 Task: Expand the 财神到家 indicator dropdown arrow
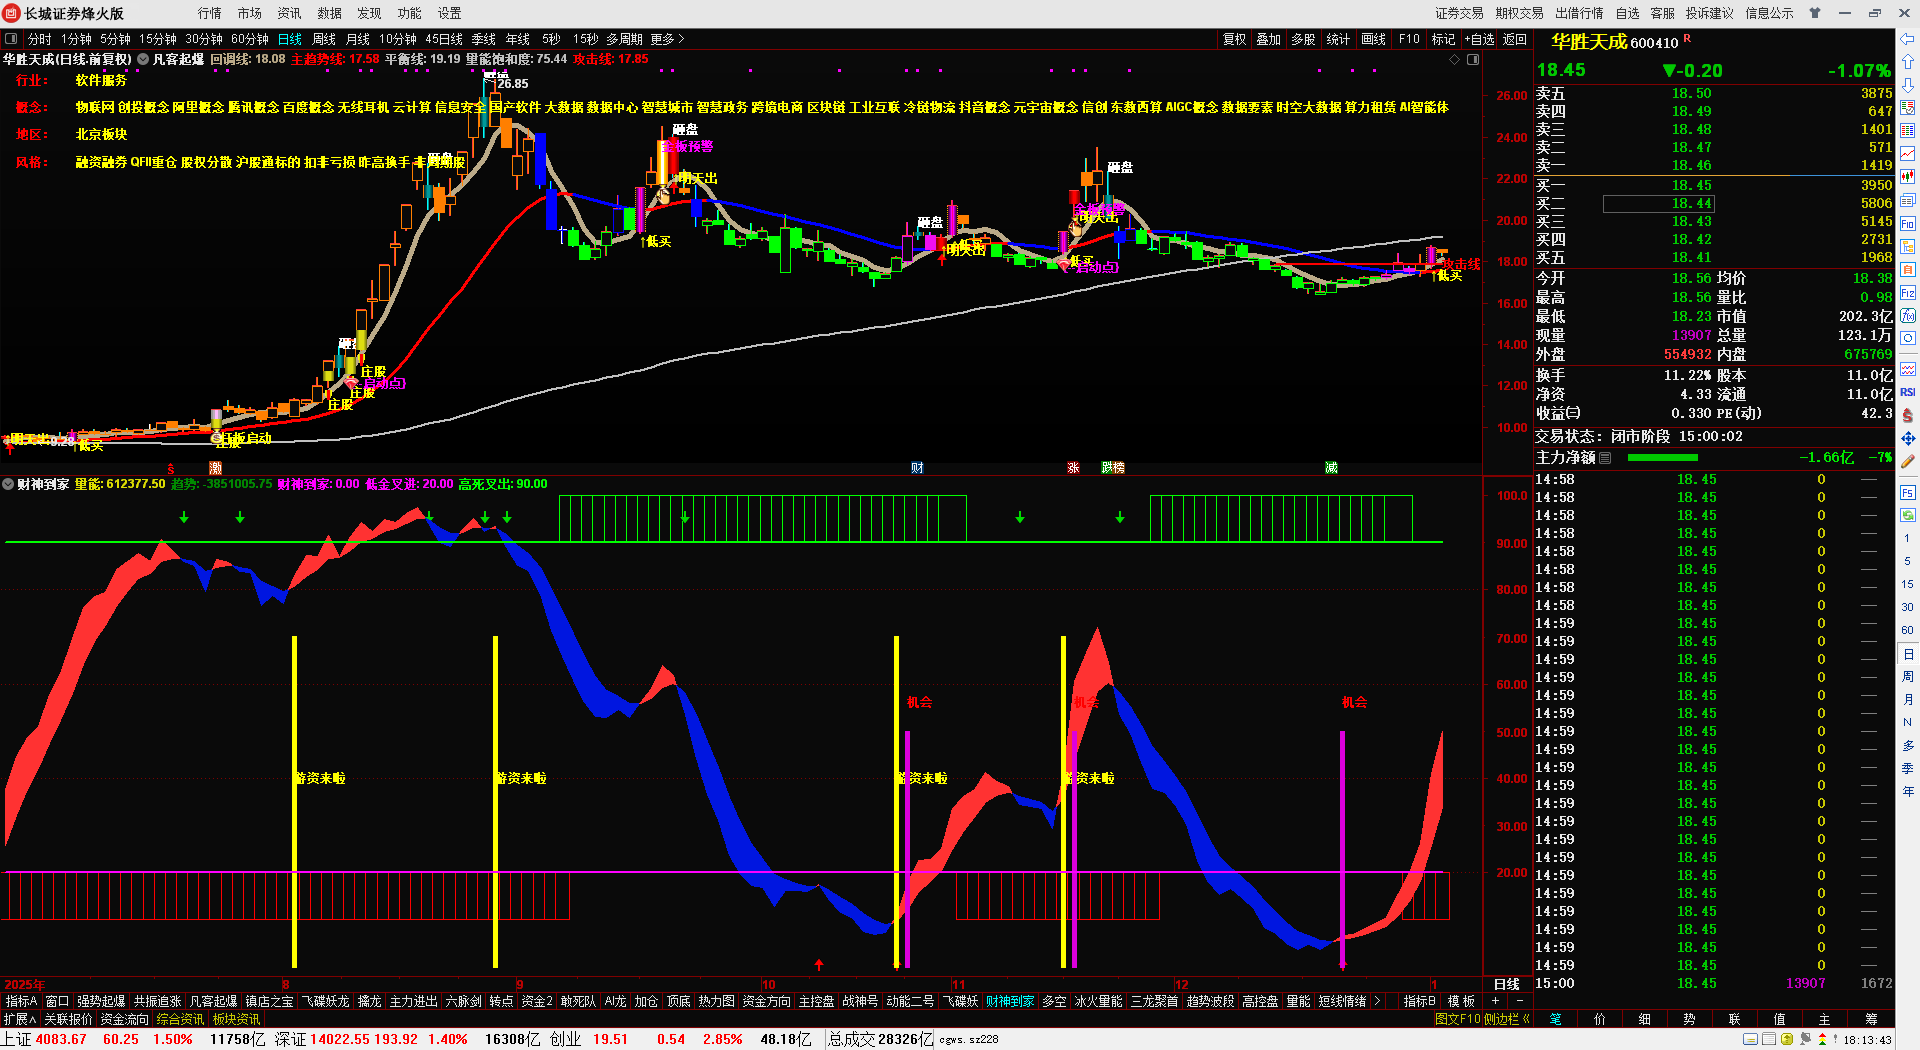coord(8,484)
